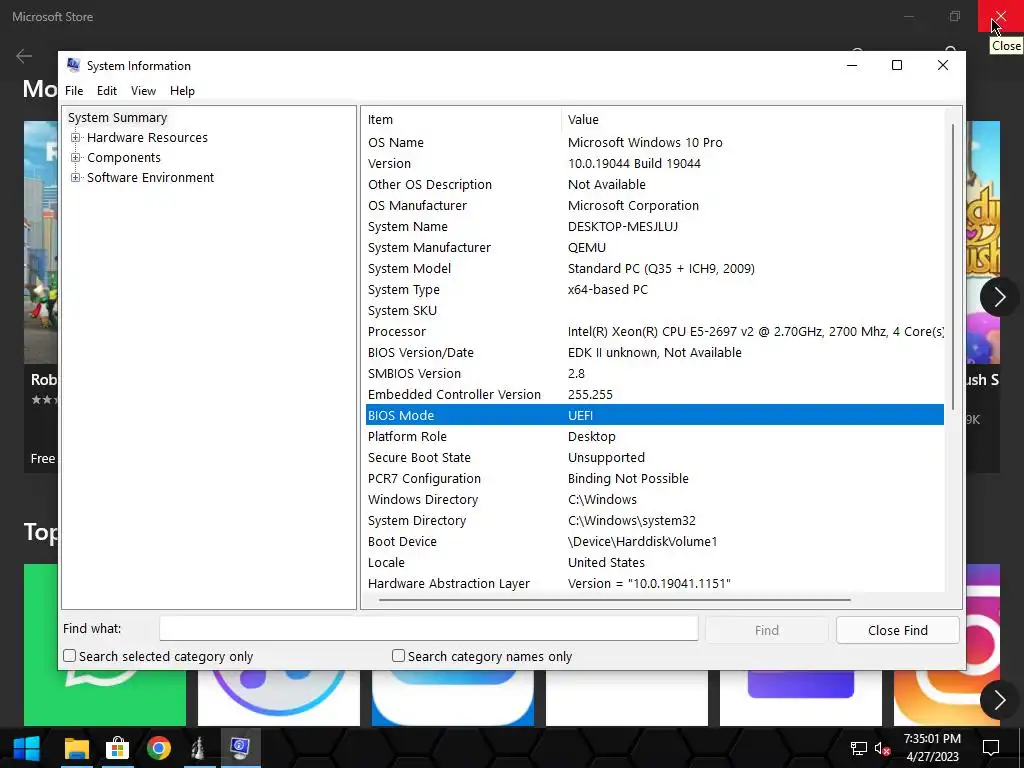The height and width of the screenshot is (768, 1024).
Task: Click the muted volume tray icon
Action: [882, 749]
